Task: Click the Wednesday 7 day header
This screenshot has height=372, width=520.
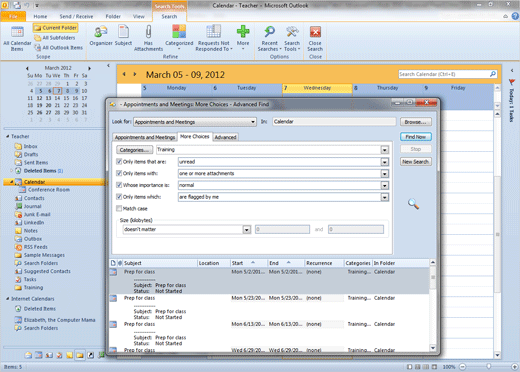Action: (x=317, y=88)
